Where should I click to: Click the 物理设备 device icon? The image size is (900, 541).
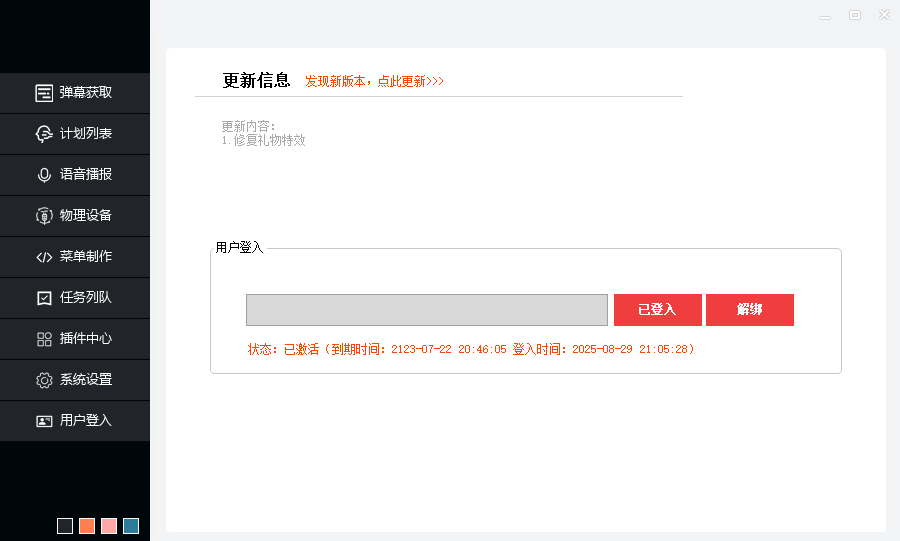pos(44,216)
